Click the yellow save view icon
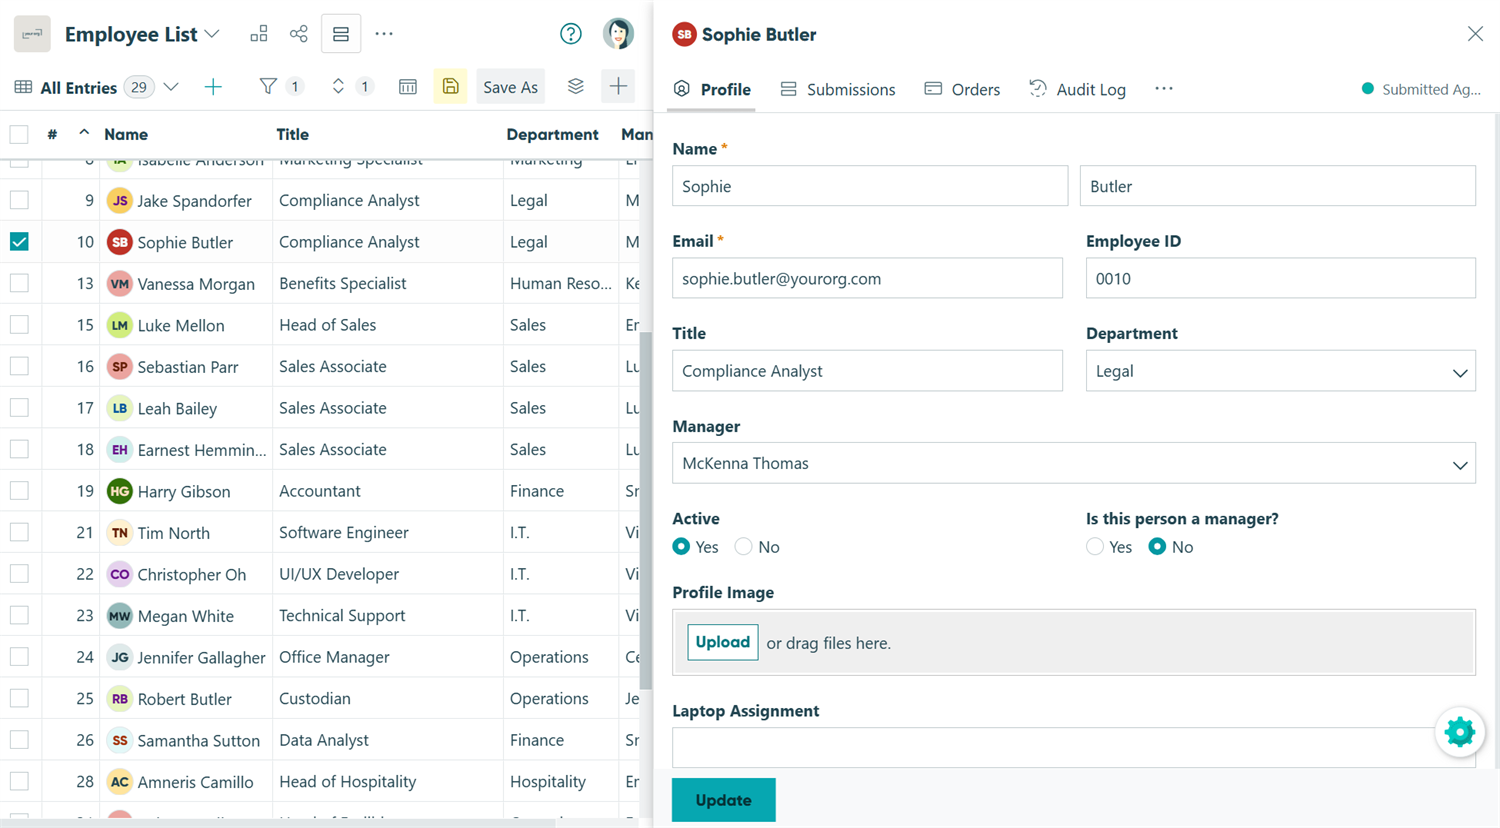 click(450, 87)
